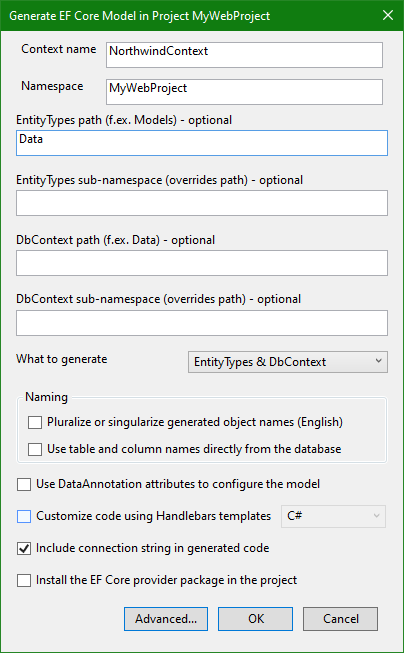Open the What to generate dropdown

tap(287, 362)
